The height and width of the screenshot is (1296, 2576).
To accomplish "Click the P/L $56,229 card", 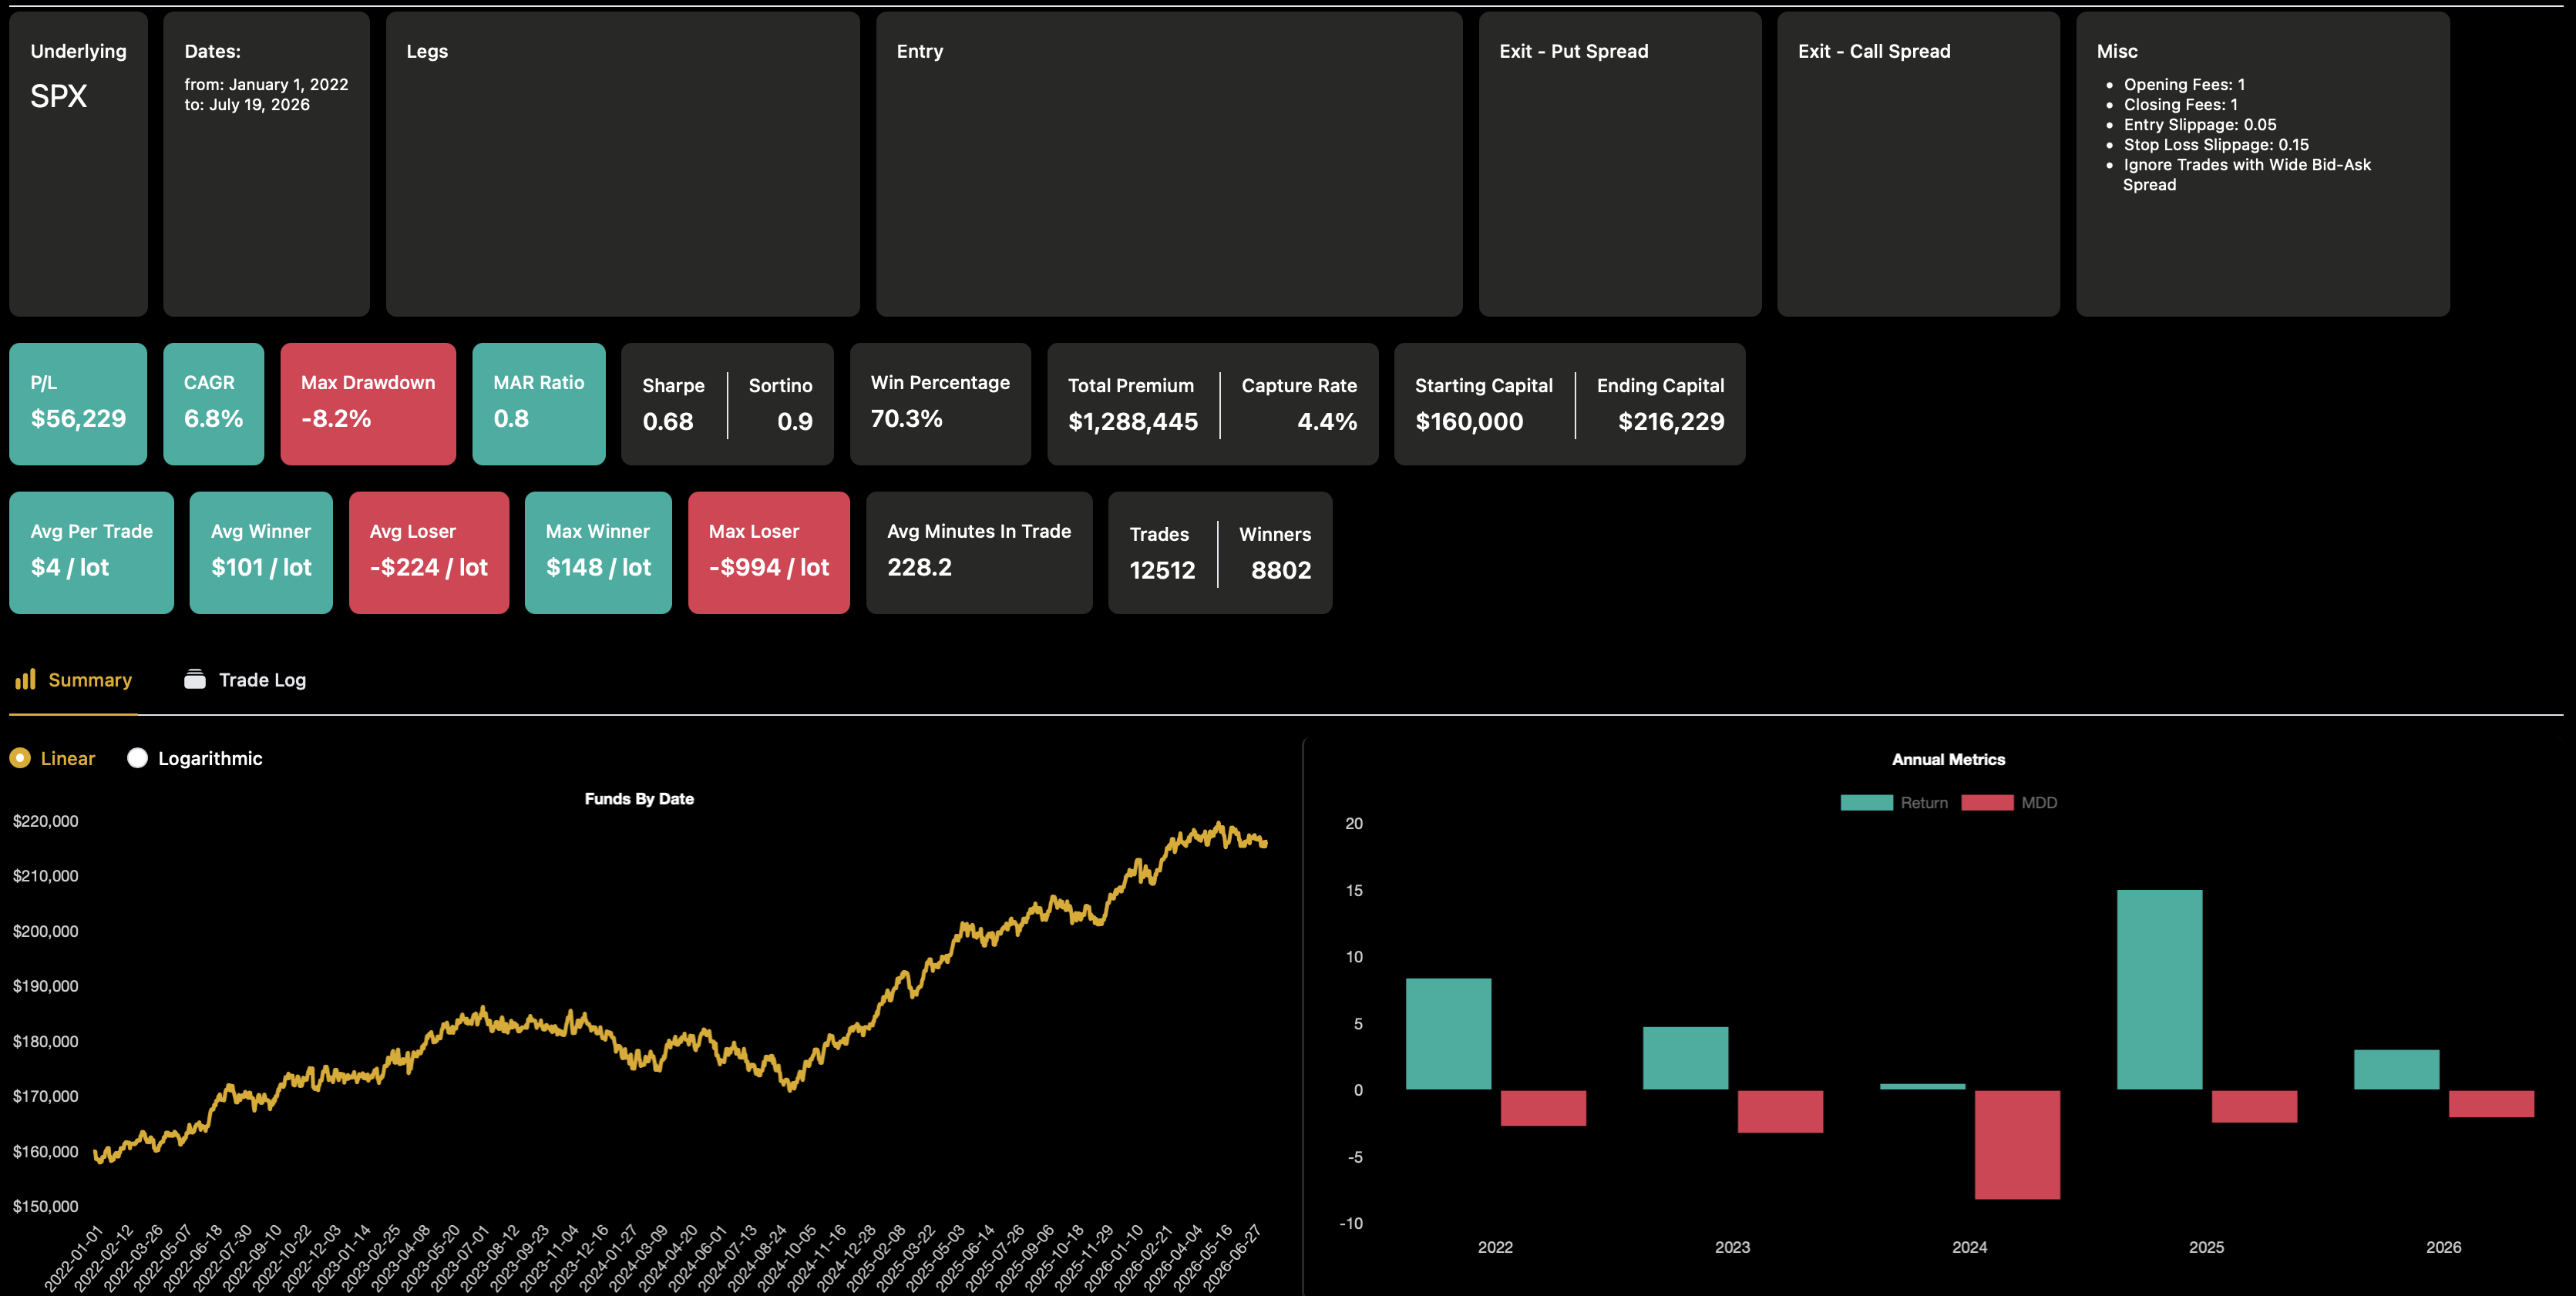I will coord(78,404).
